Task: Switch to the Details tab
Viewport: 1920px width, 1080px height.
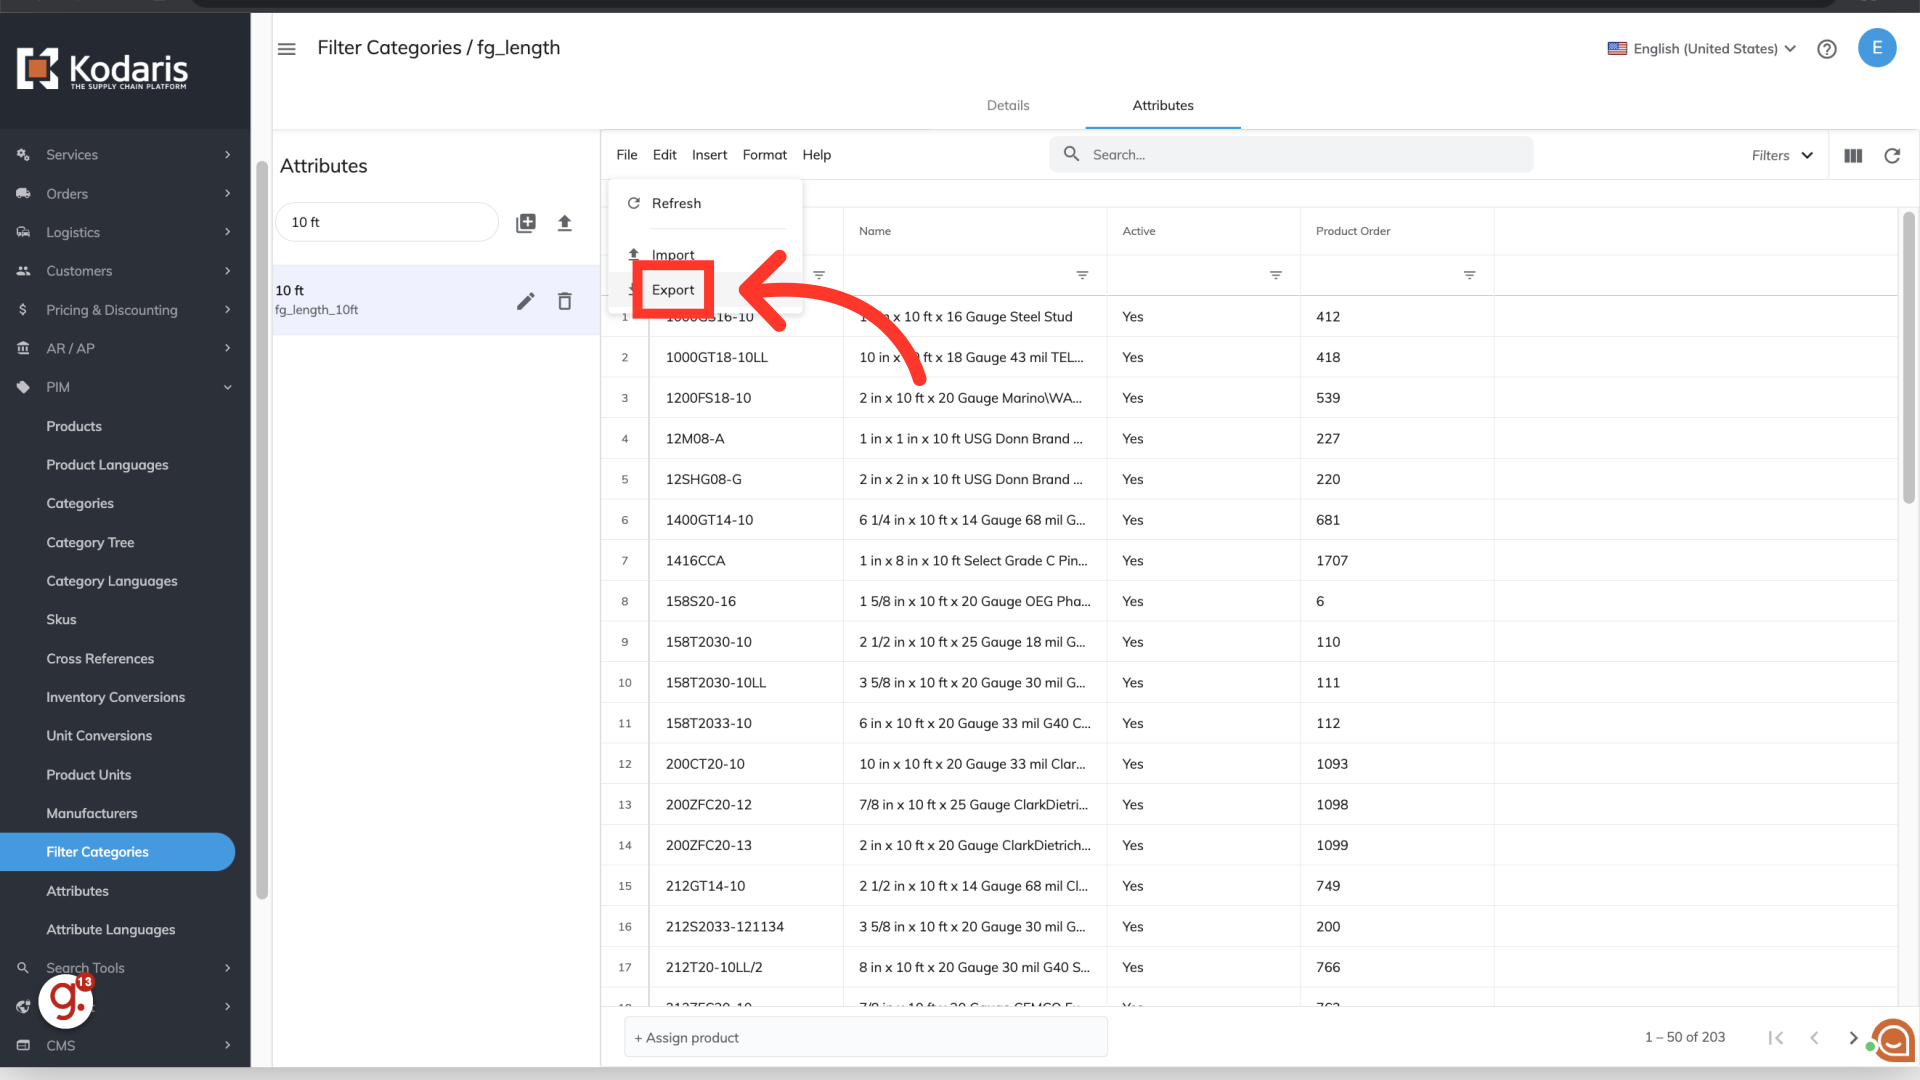Action: coord(1008,106)
